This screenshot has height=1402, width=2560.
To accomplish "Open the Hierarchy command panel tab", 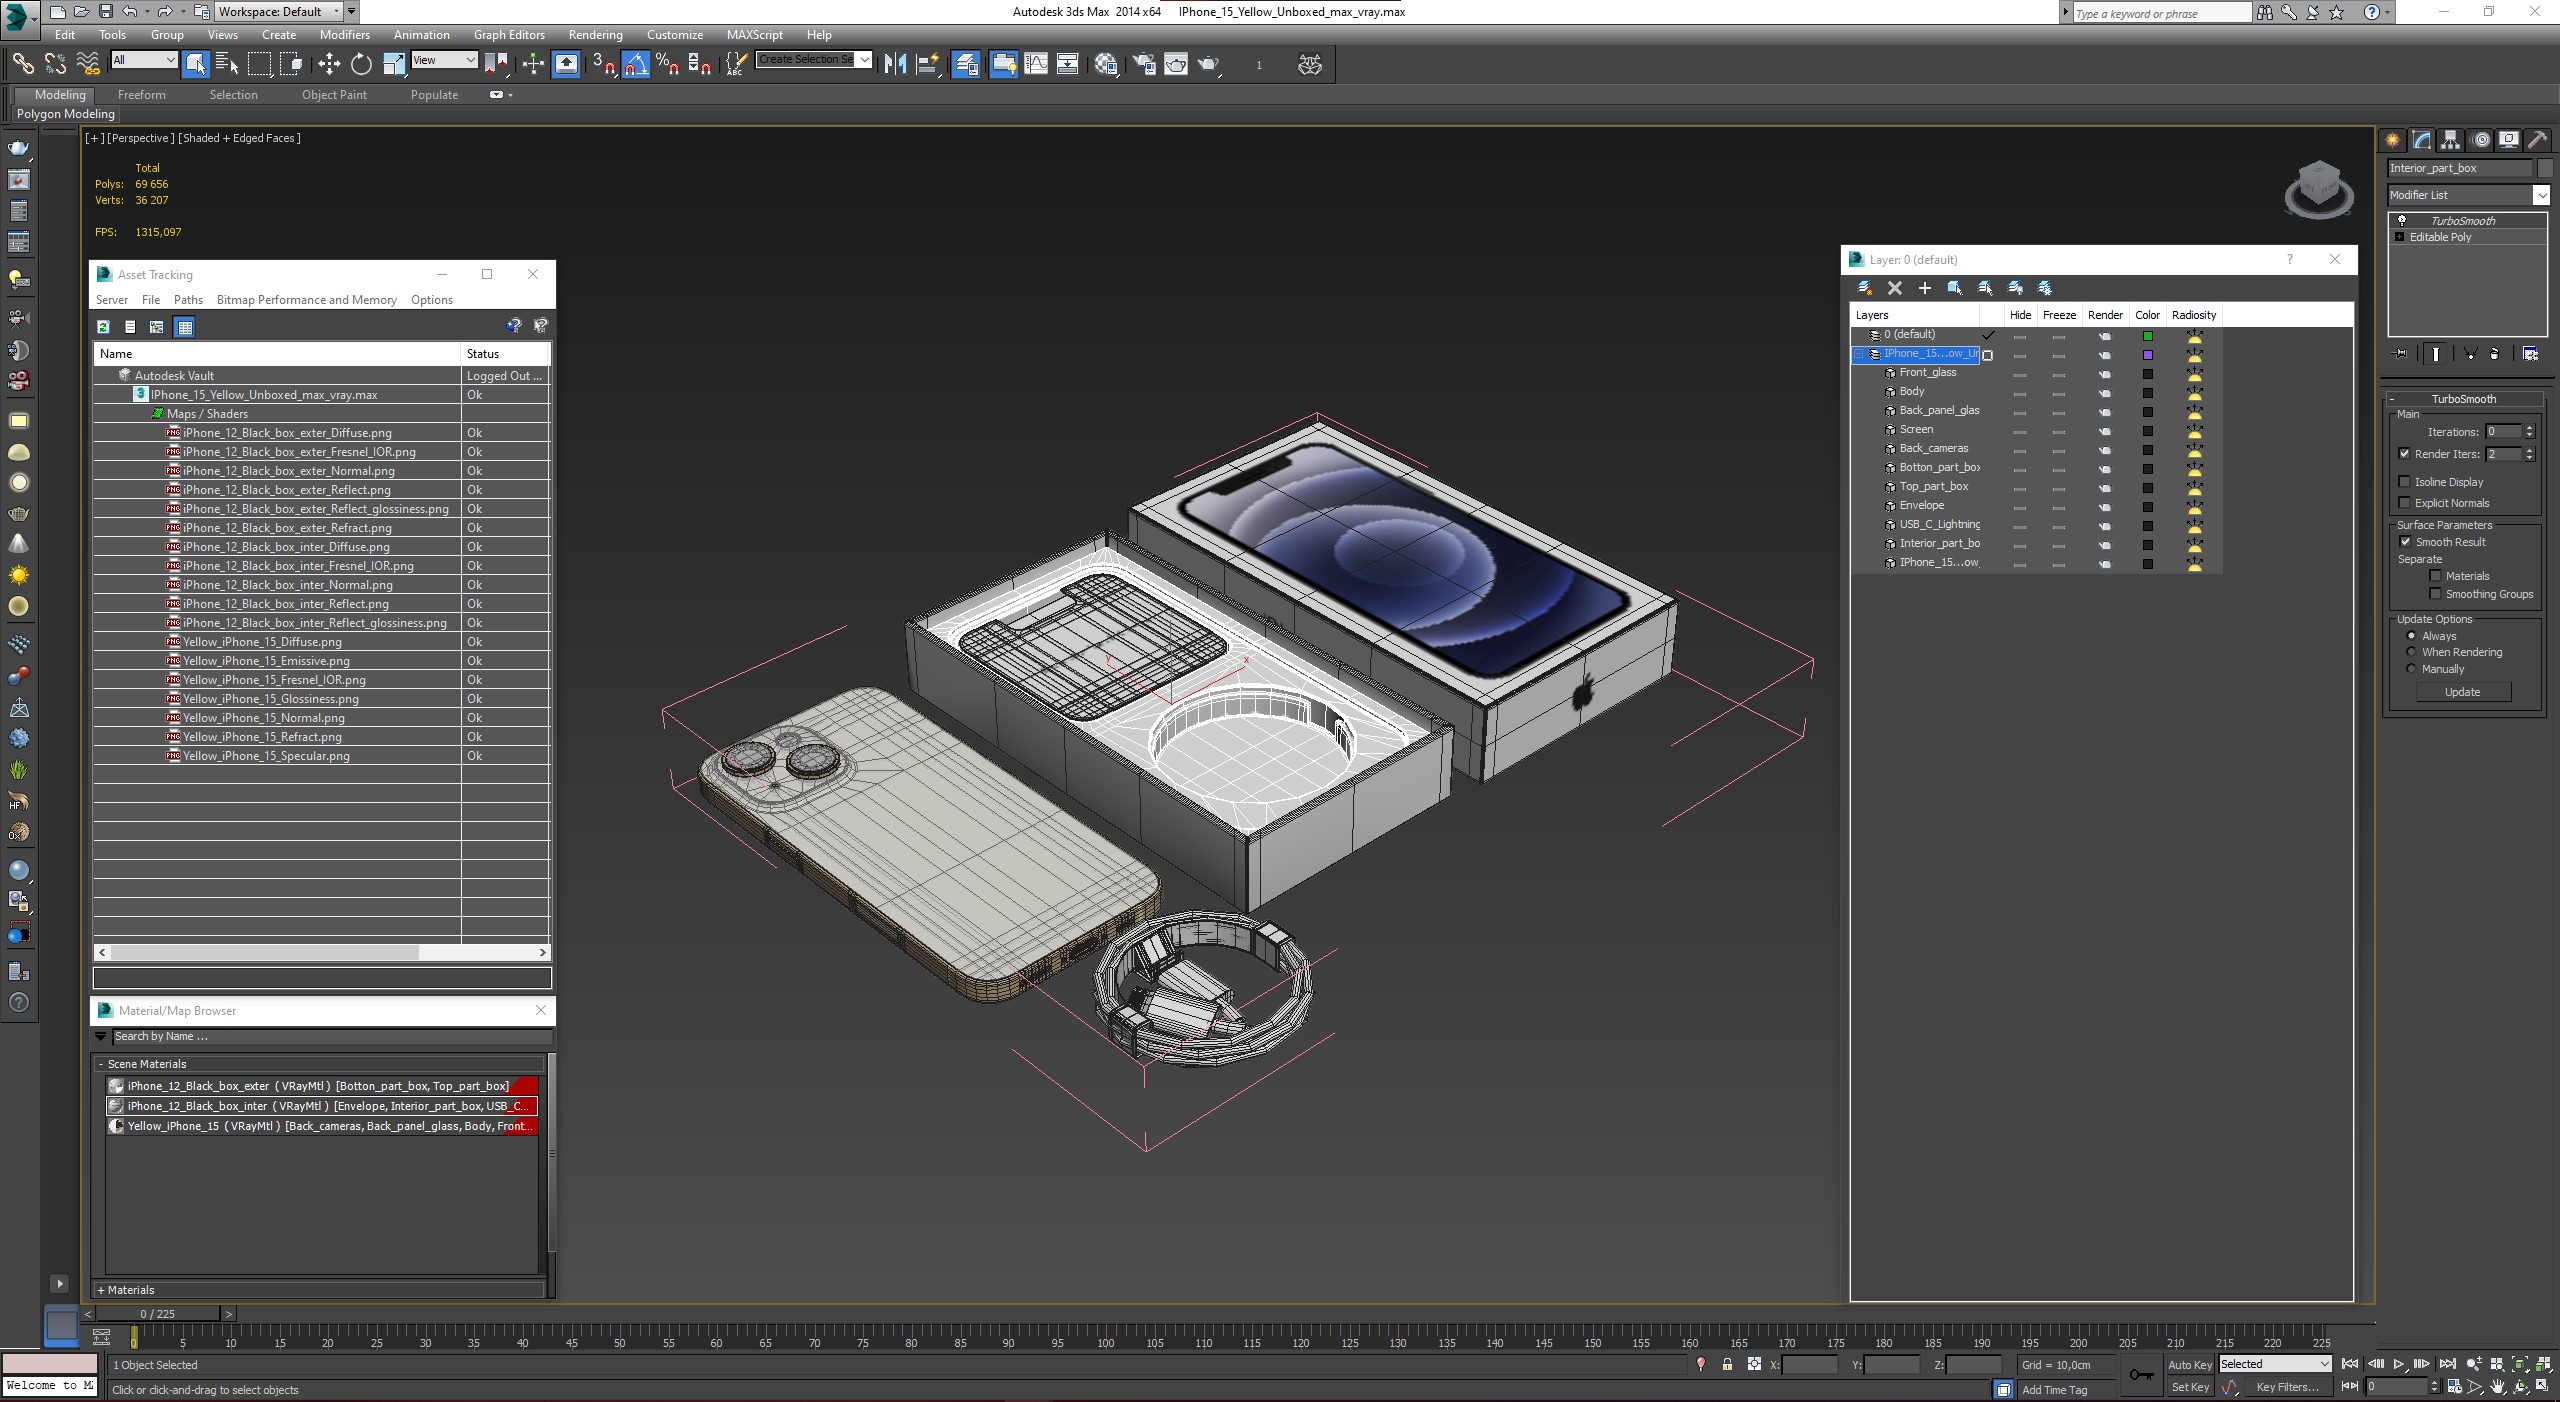I will [2450, 140].
